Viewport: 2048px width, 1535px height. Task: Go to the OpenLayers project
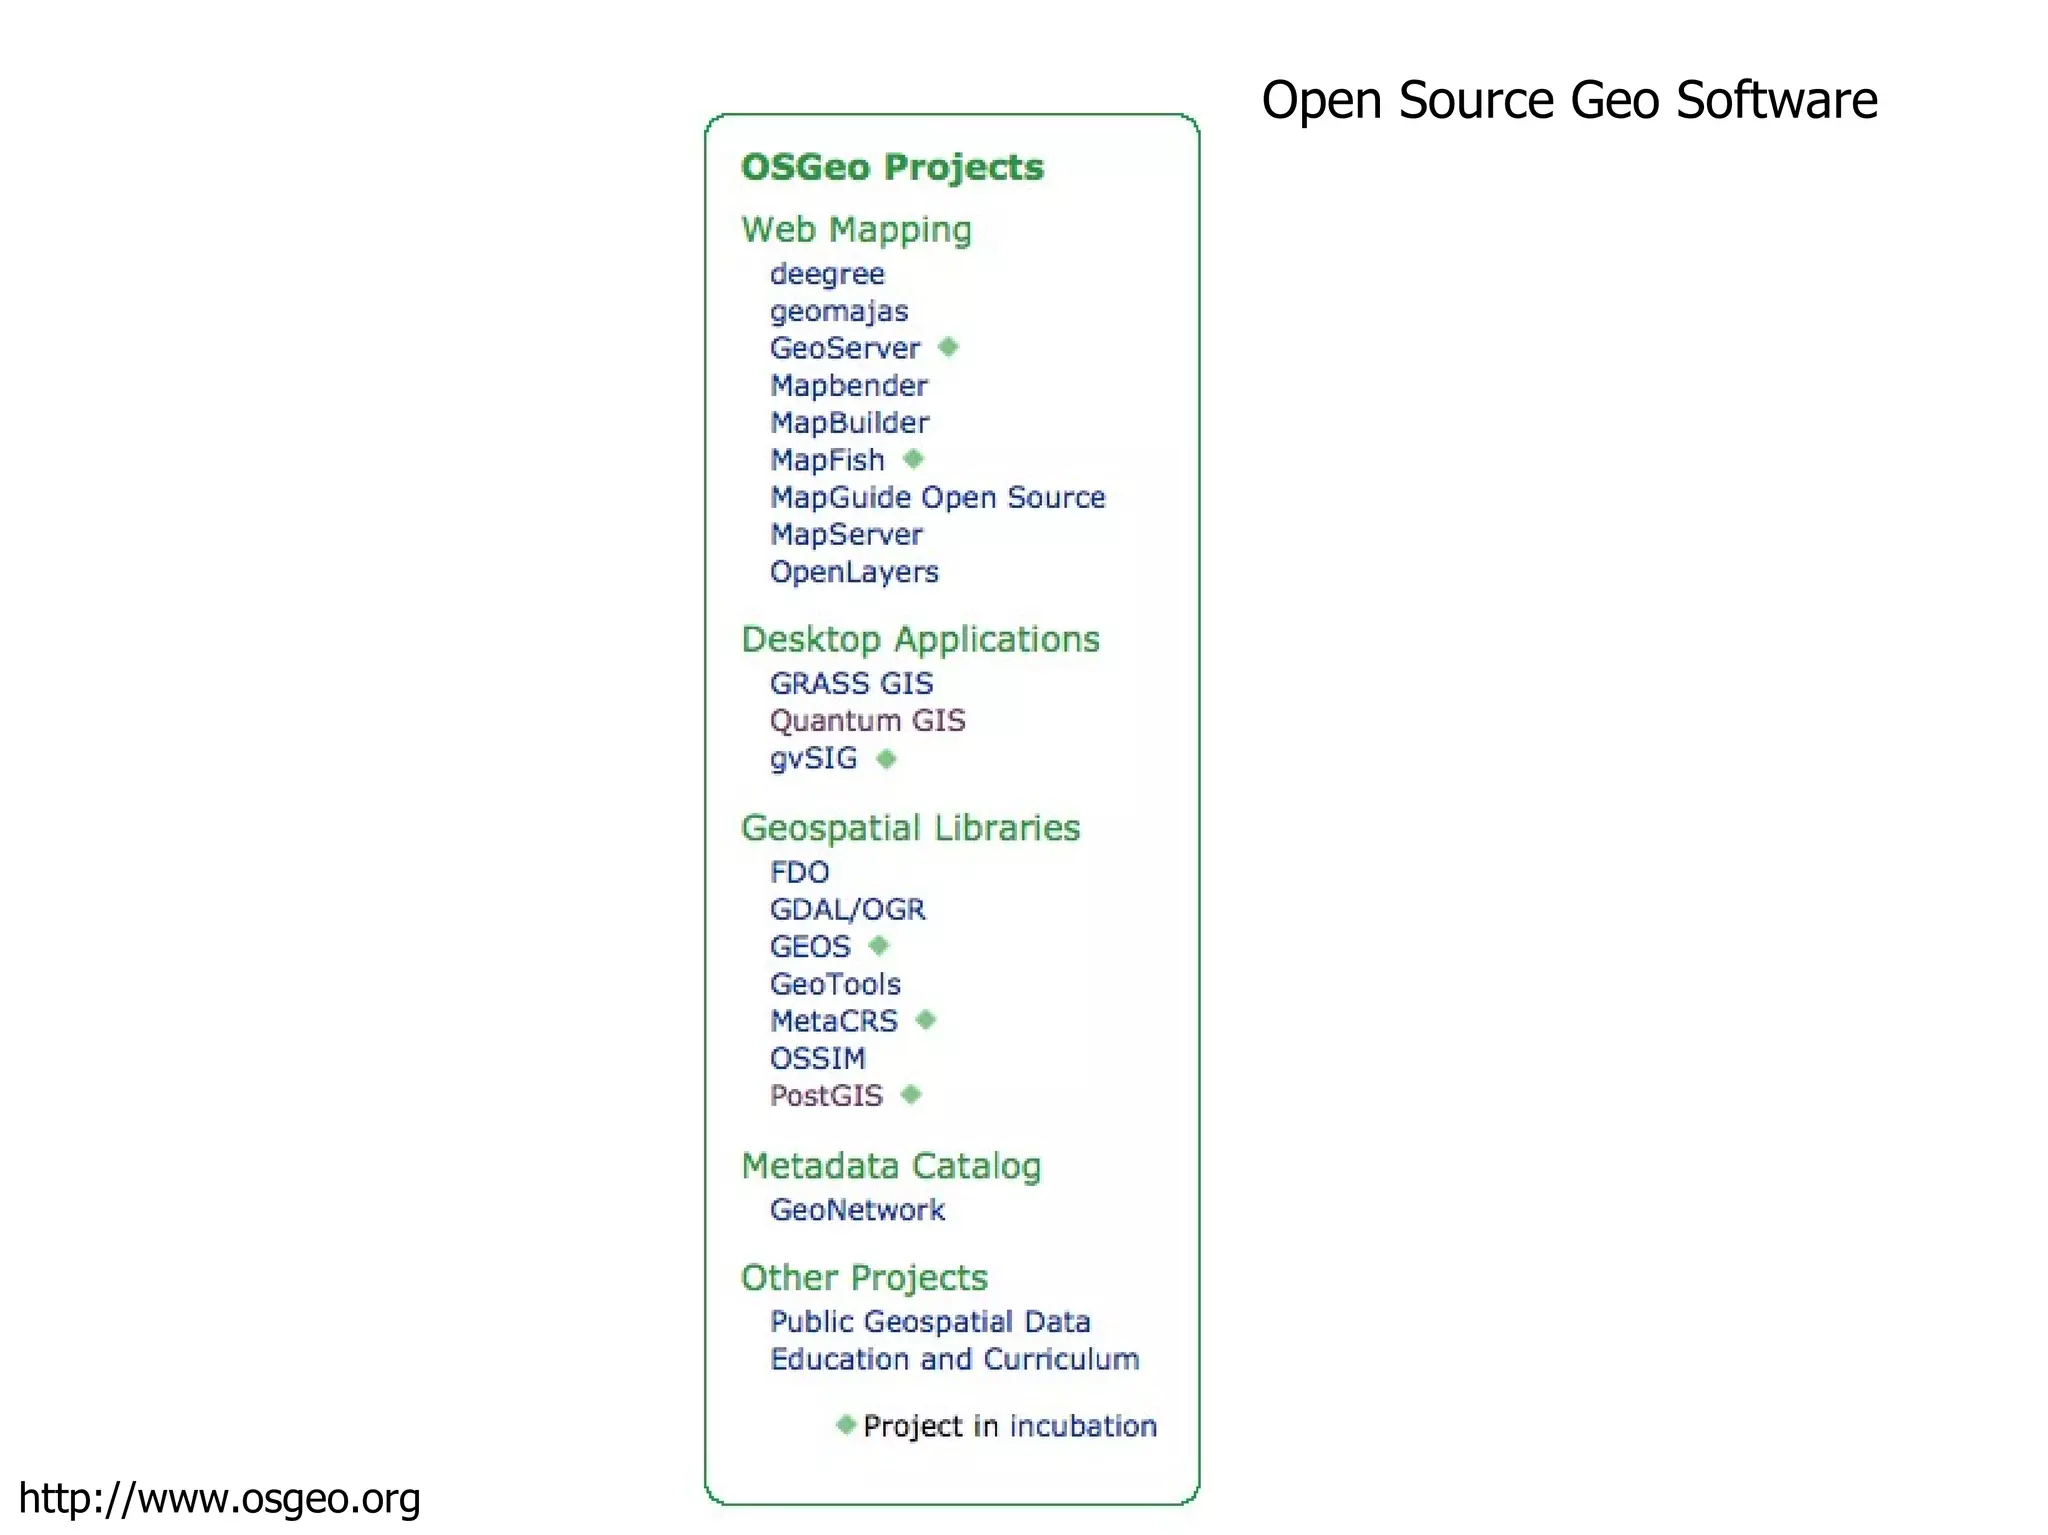pos(854,572)
